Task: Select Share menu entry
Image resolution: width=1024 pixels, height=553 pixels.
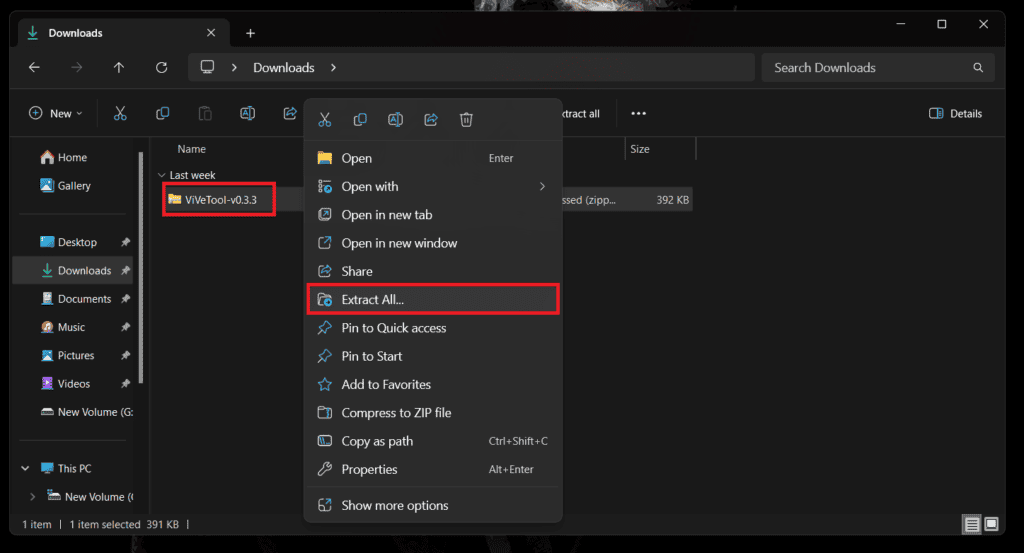Action: [x=433, y=271]
